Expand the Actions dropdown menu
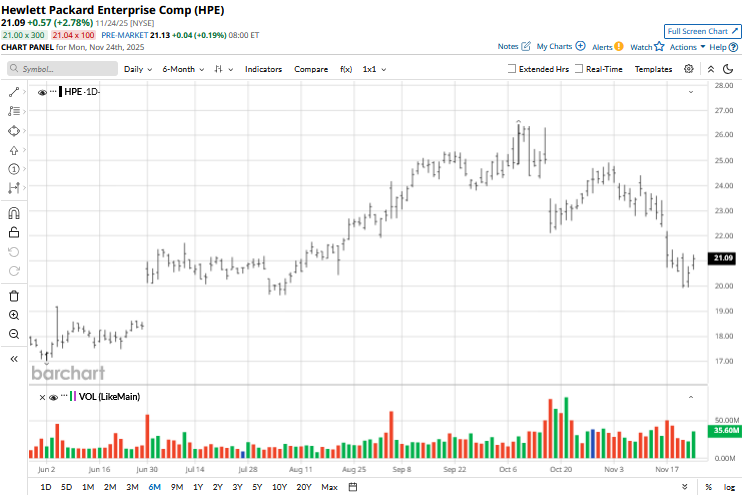 (x=687, y=47)
